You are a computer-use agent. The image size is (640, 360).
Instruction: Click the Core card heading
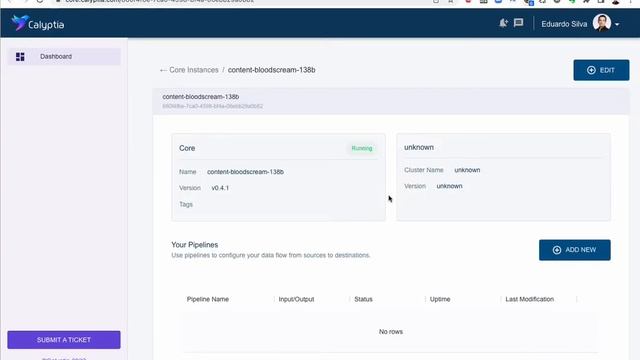tap(187, 148)
